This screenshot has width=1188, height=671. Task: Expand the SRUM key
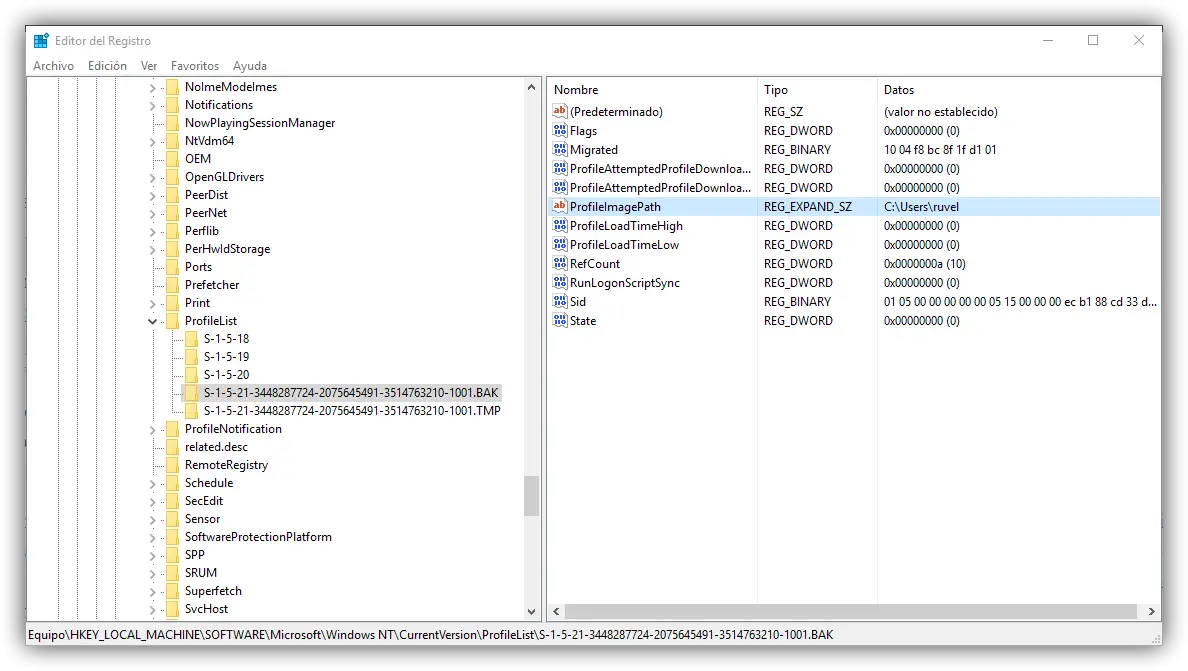152,574
